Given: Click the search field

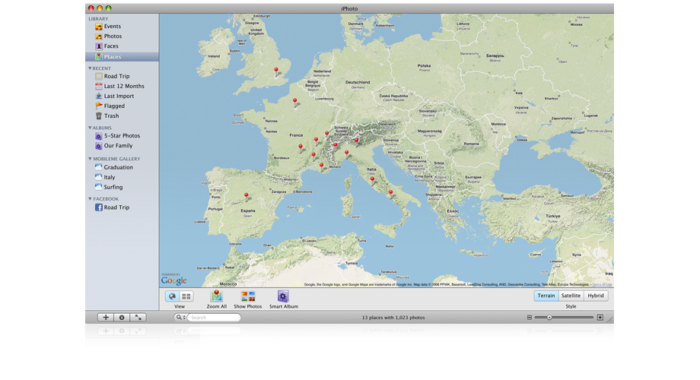Looking at the screenshot, I should [x=213, y=317].
